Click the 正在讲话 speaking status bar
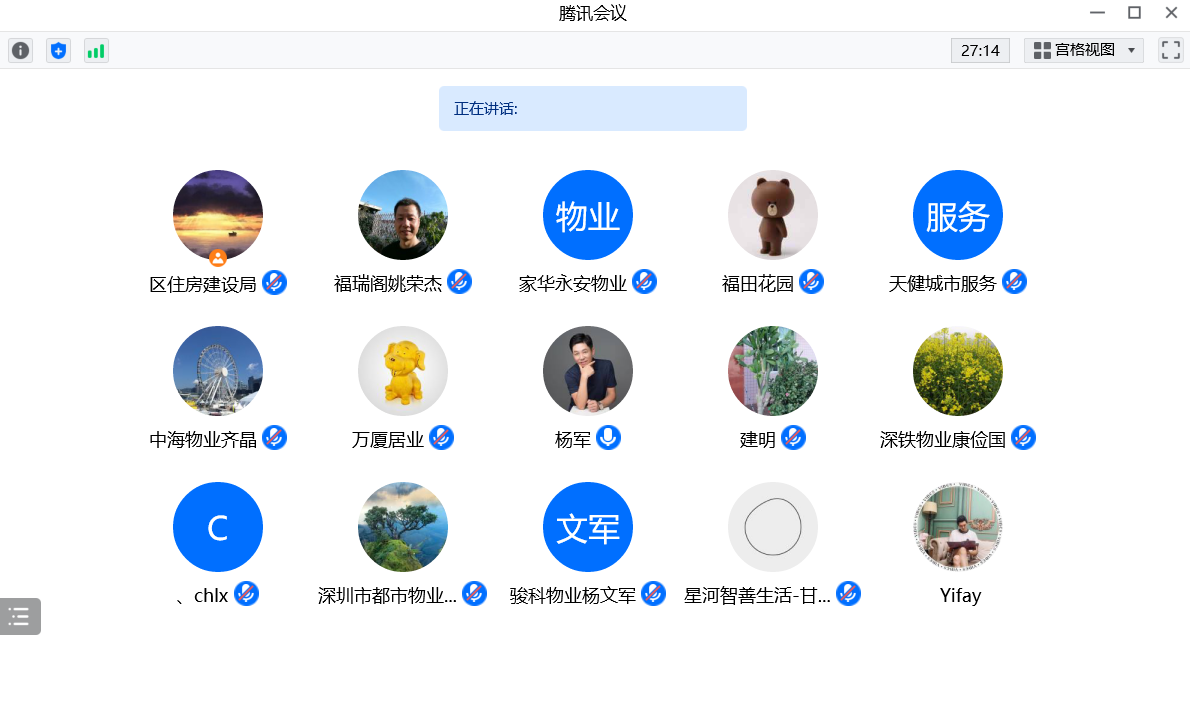Screen dimensions: 1190x705 click(593, 109)
